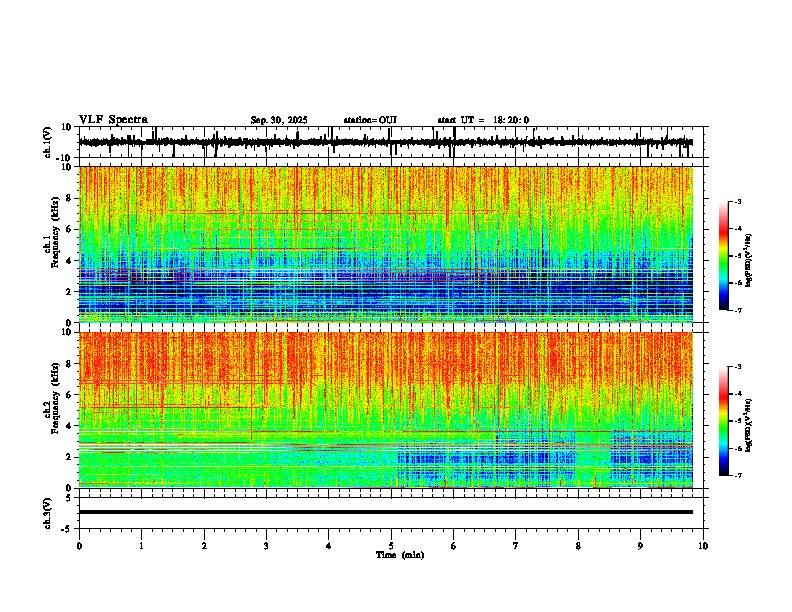Click time axis tick label "3"
Viewport: 792px width, 612px height.
tap(266, 546)
